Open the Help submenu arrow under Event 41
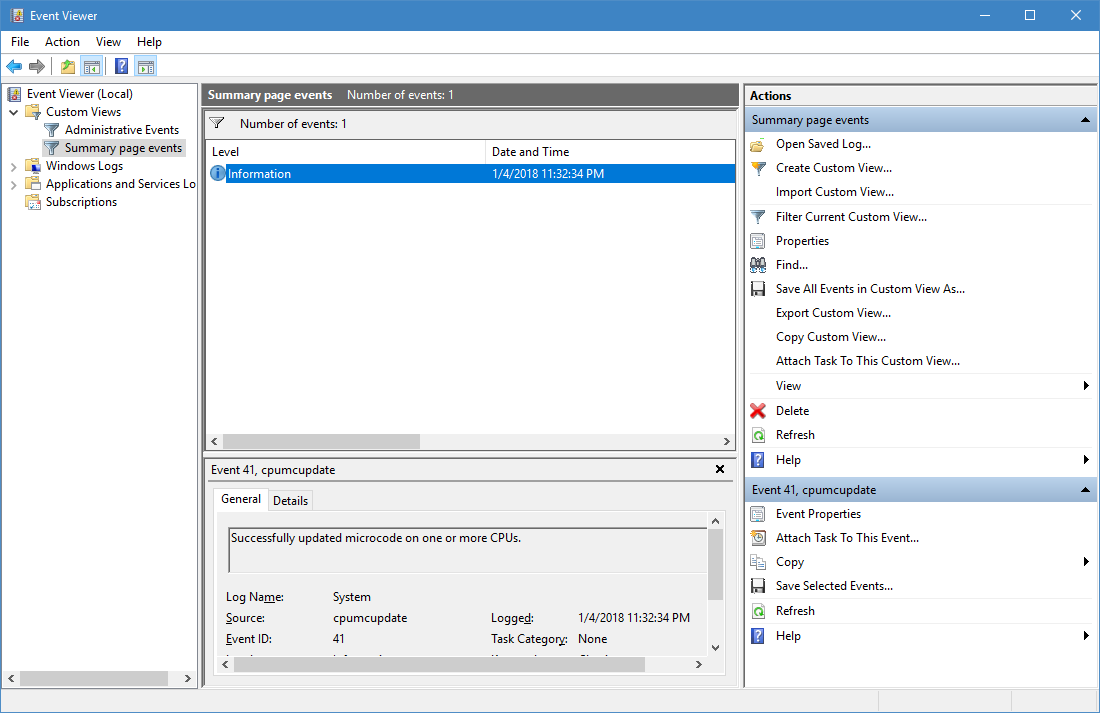Image resolution: width=1100 pixels, height=713 pixels. point(1086,637)
